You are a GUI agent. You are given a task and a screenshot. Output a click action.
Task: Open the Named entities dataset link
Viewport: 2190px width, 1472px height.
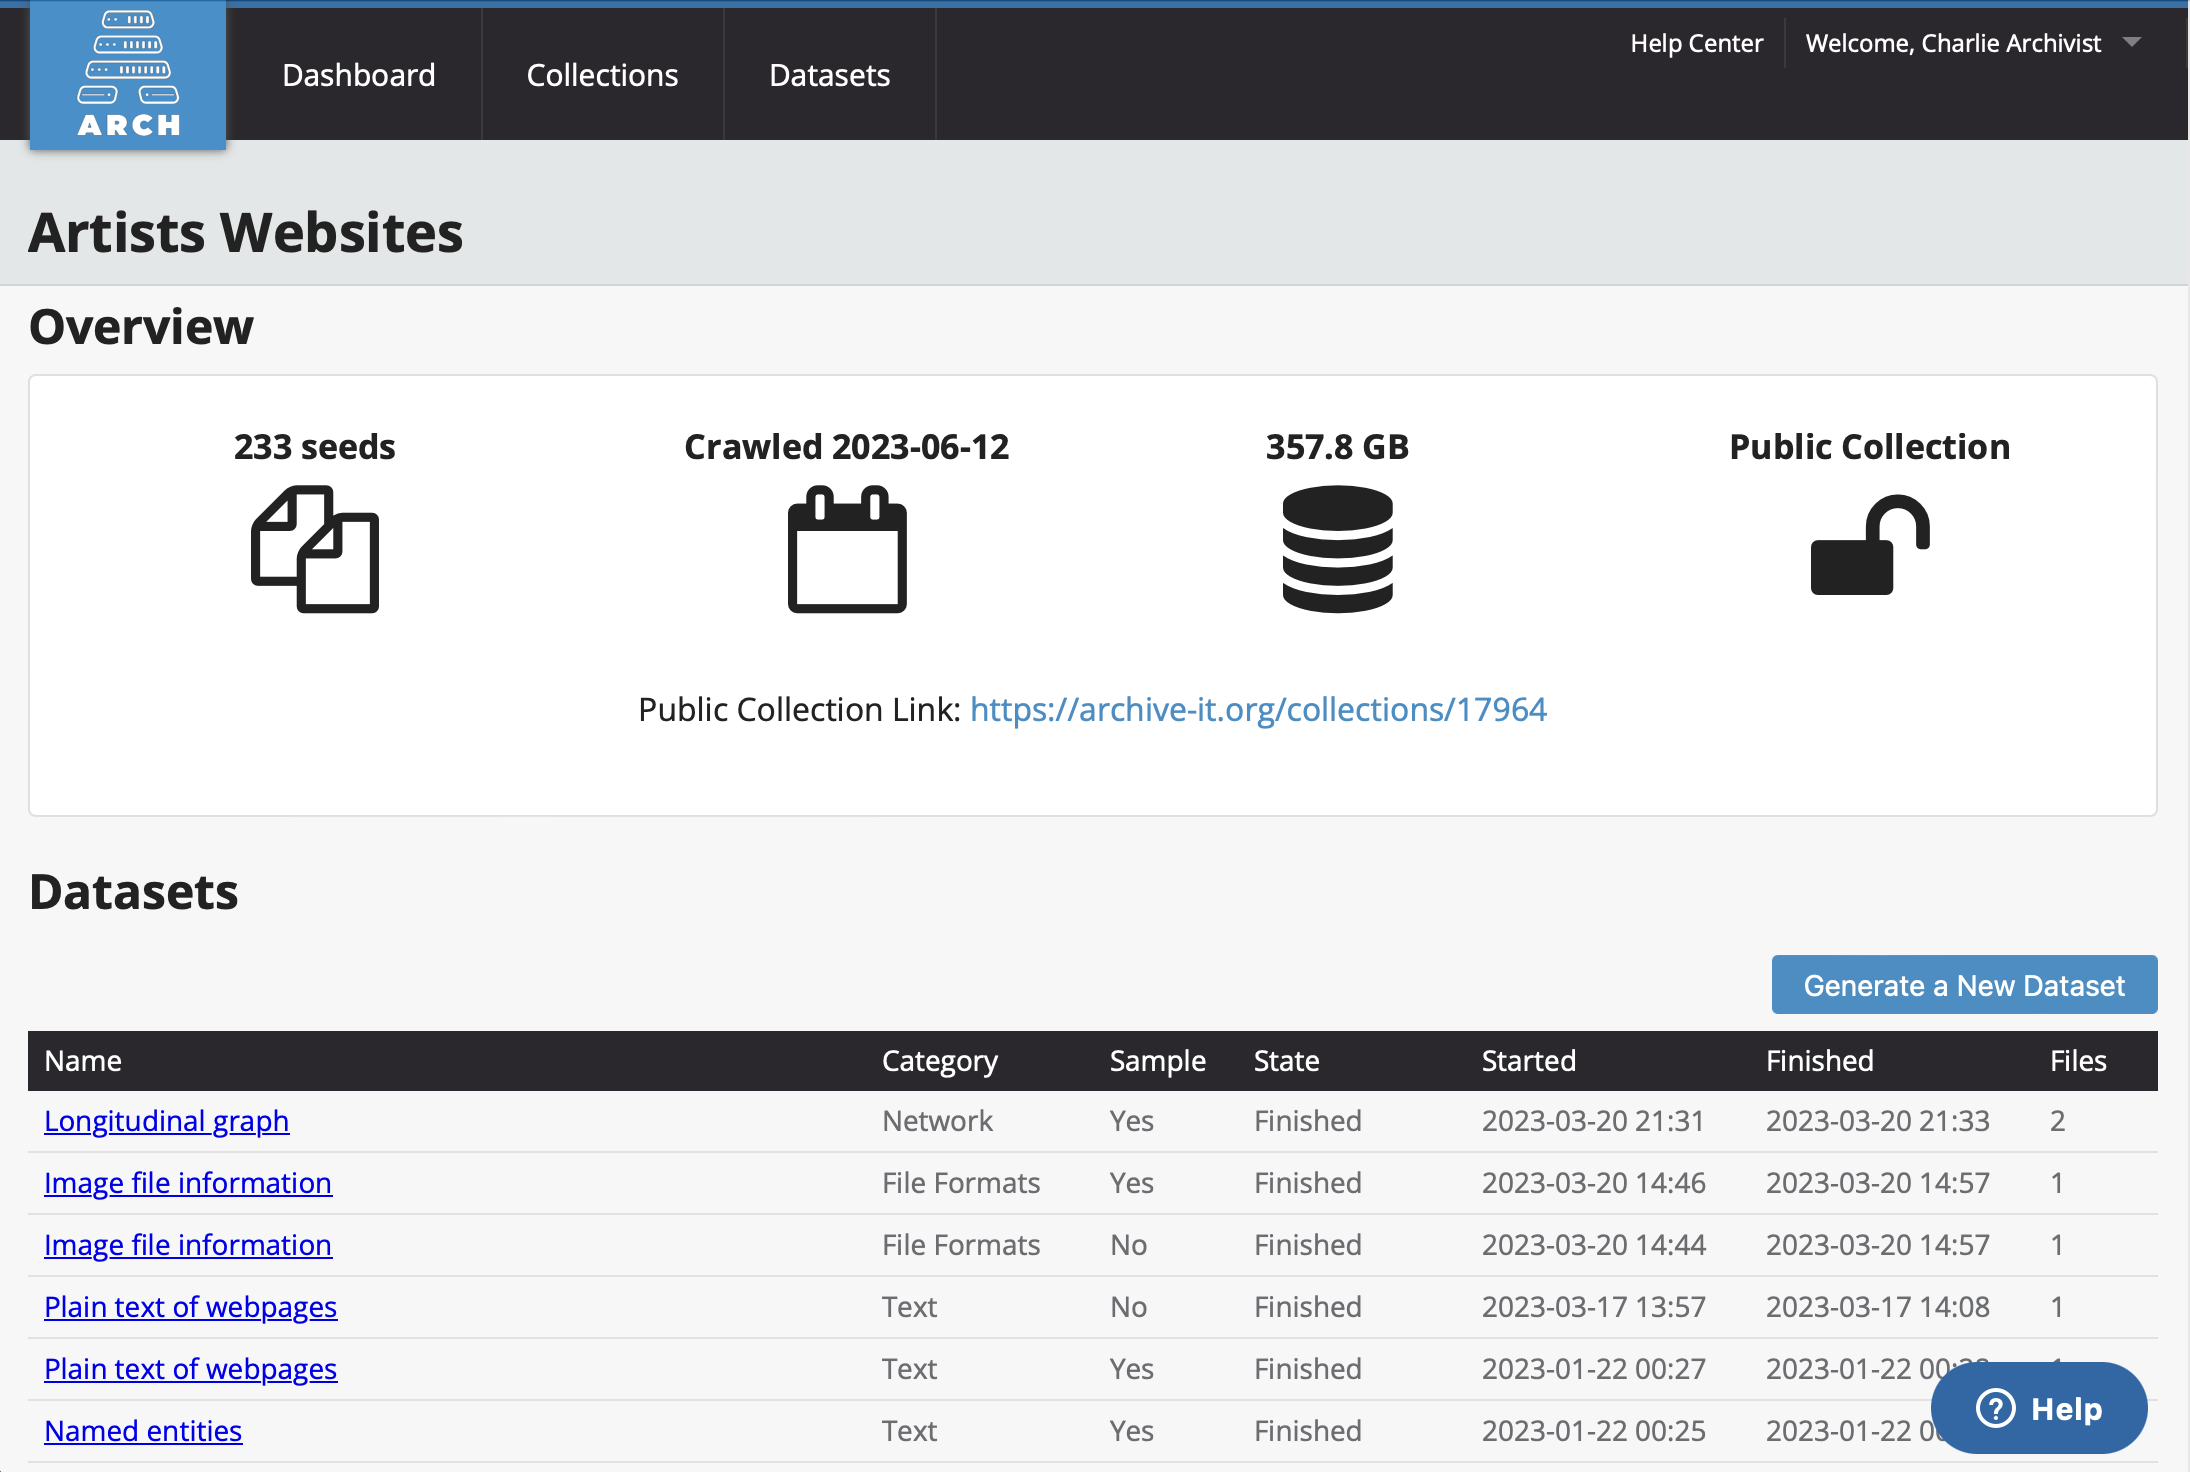tap(143, 1431)
